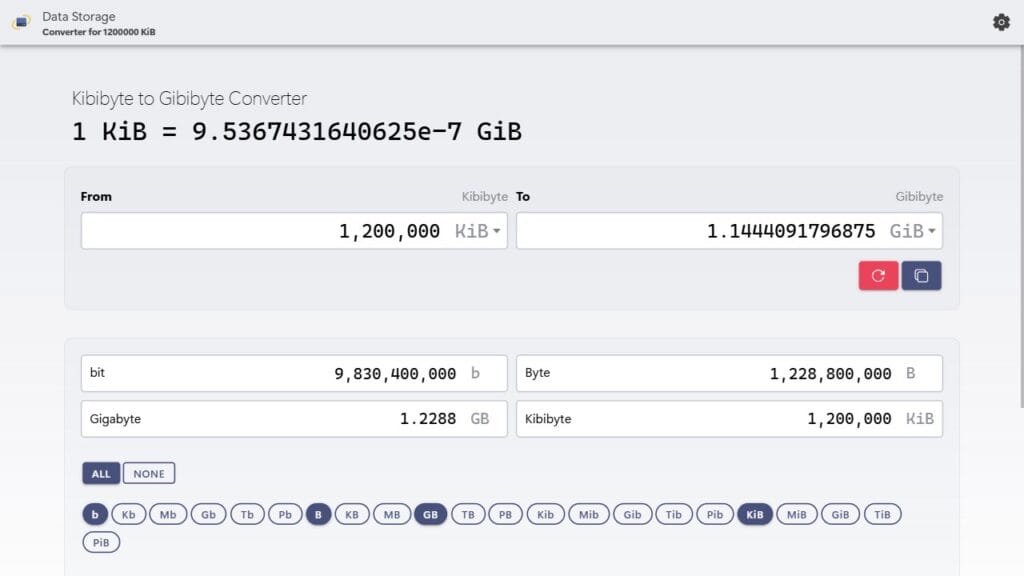Screen dimensions: 1024x576
Task: Click the 'Data Storage' title text
Action: [78, 16]
